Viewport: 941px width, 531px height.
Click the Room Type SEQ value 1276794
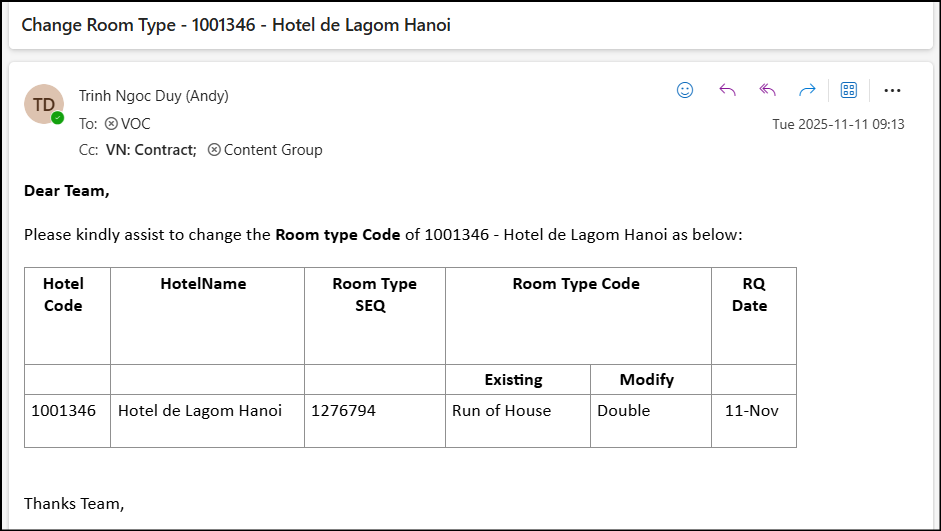pos(344,410)
